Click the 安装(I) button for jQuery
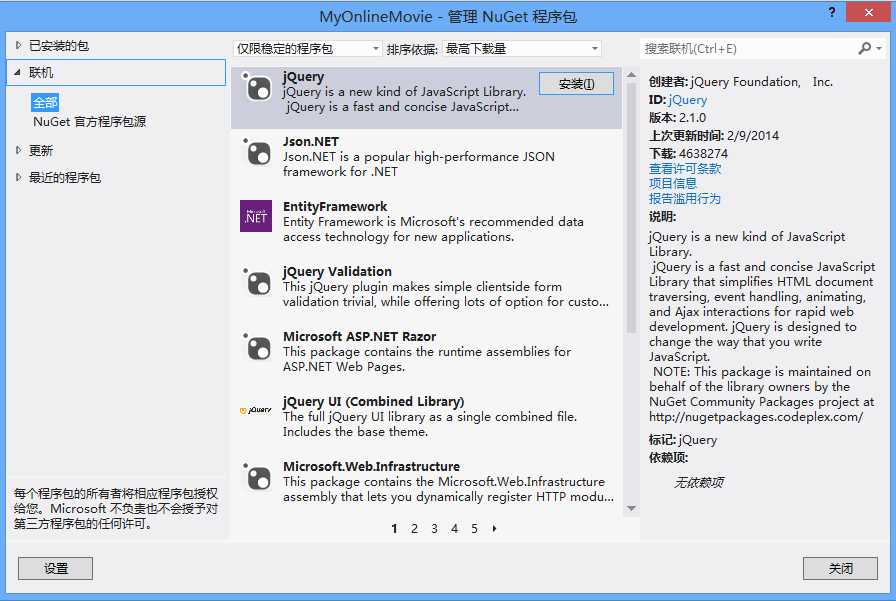 (x=576, y=84)
